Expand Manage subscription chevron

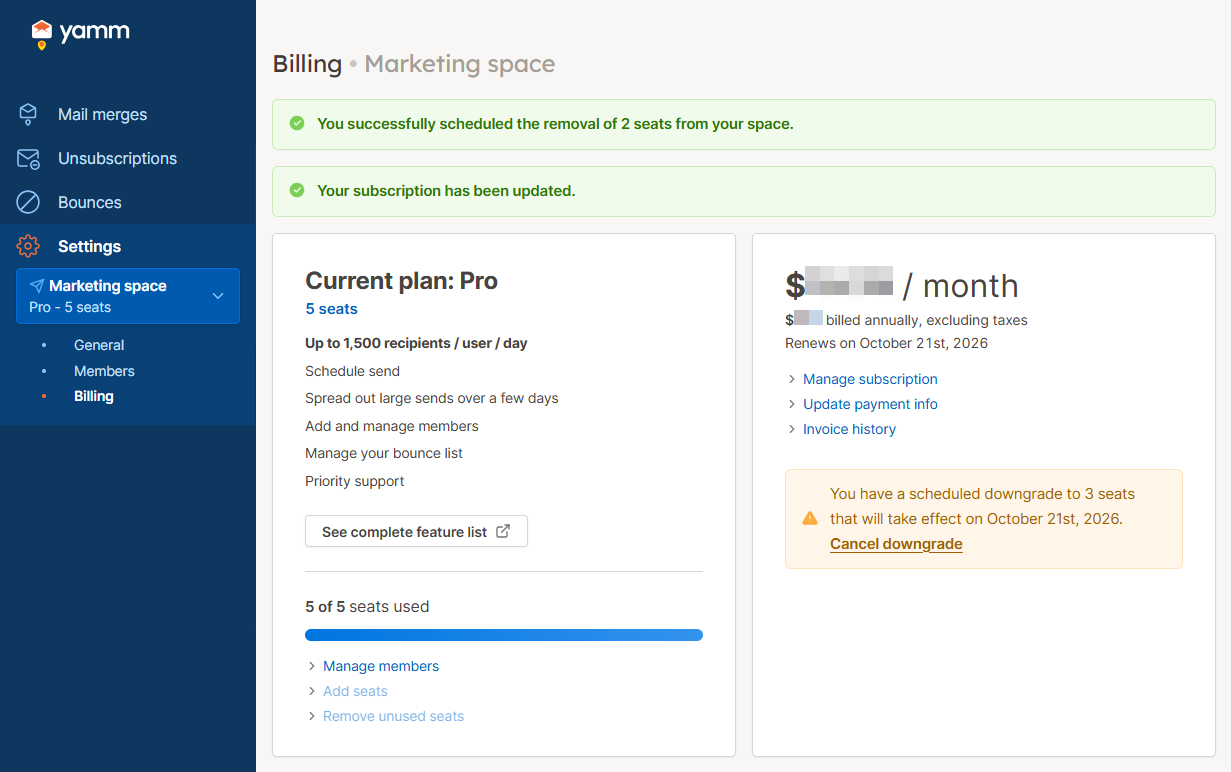(x=792, y=380)
